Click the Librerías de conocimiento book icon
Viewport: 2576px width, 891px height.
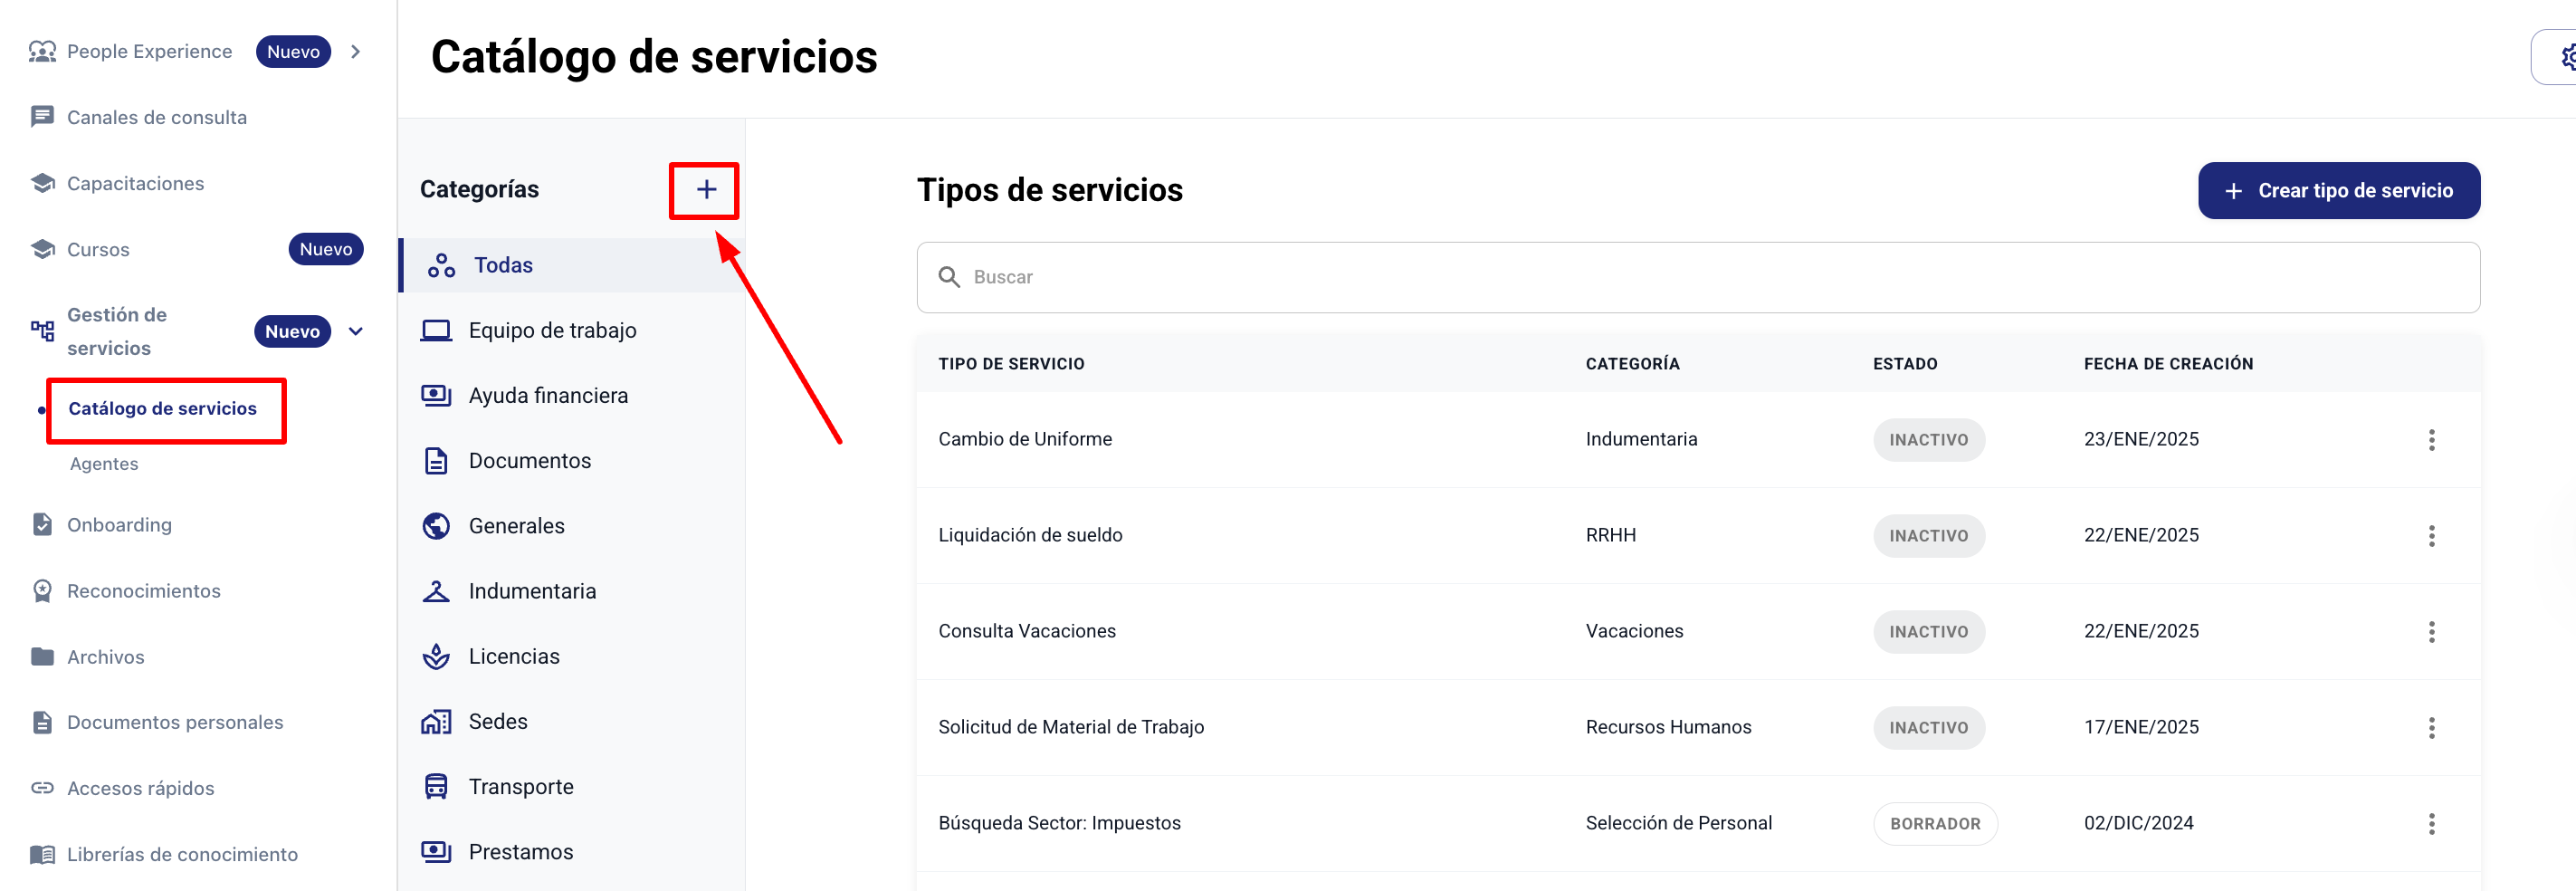42,854
